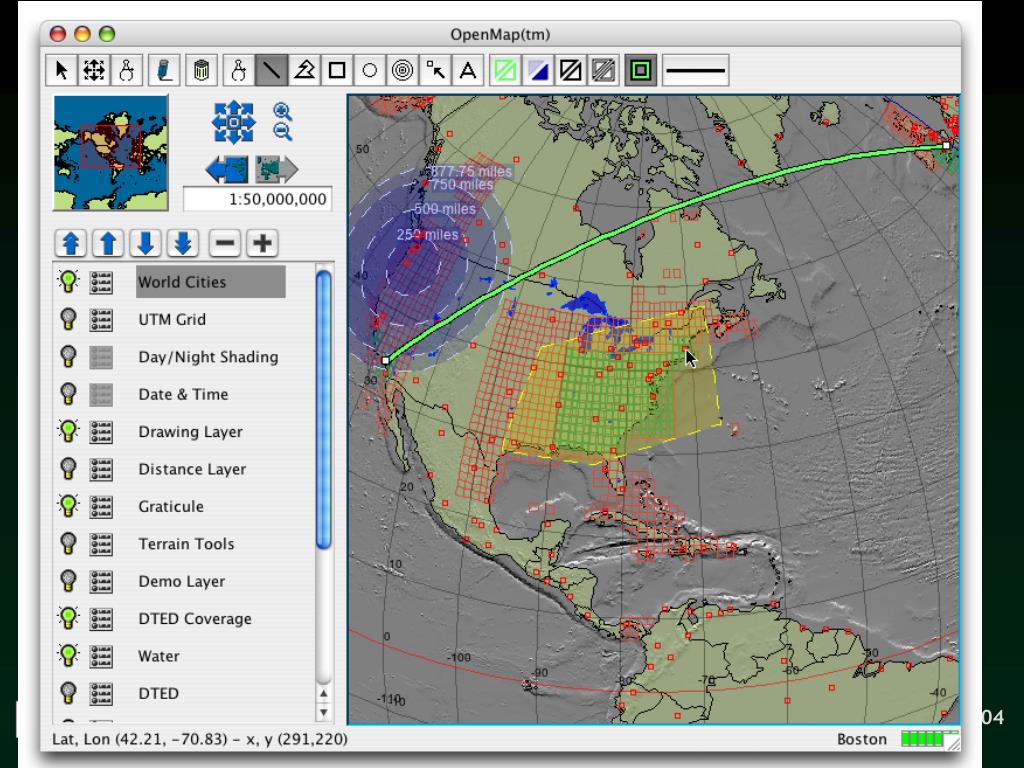The width and height of the screenshot is (1024, 768).
Task: Open the line stroke style selector
Action: point(696,70)
